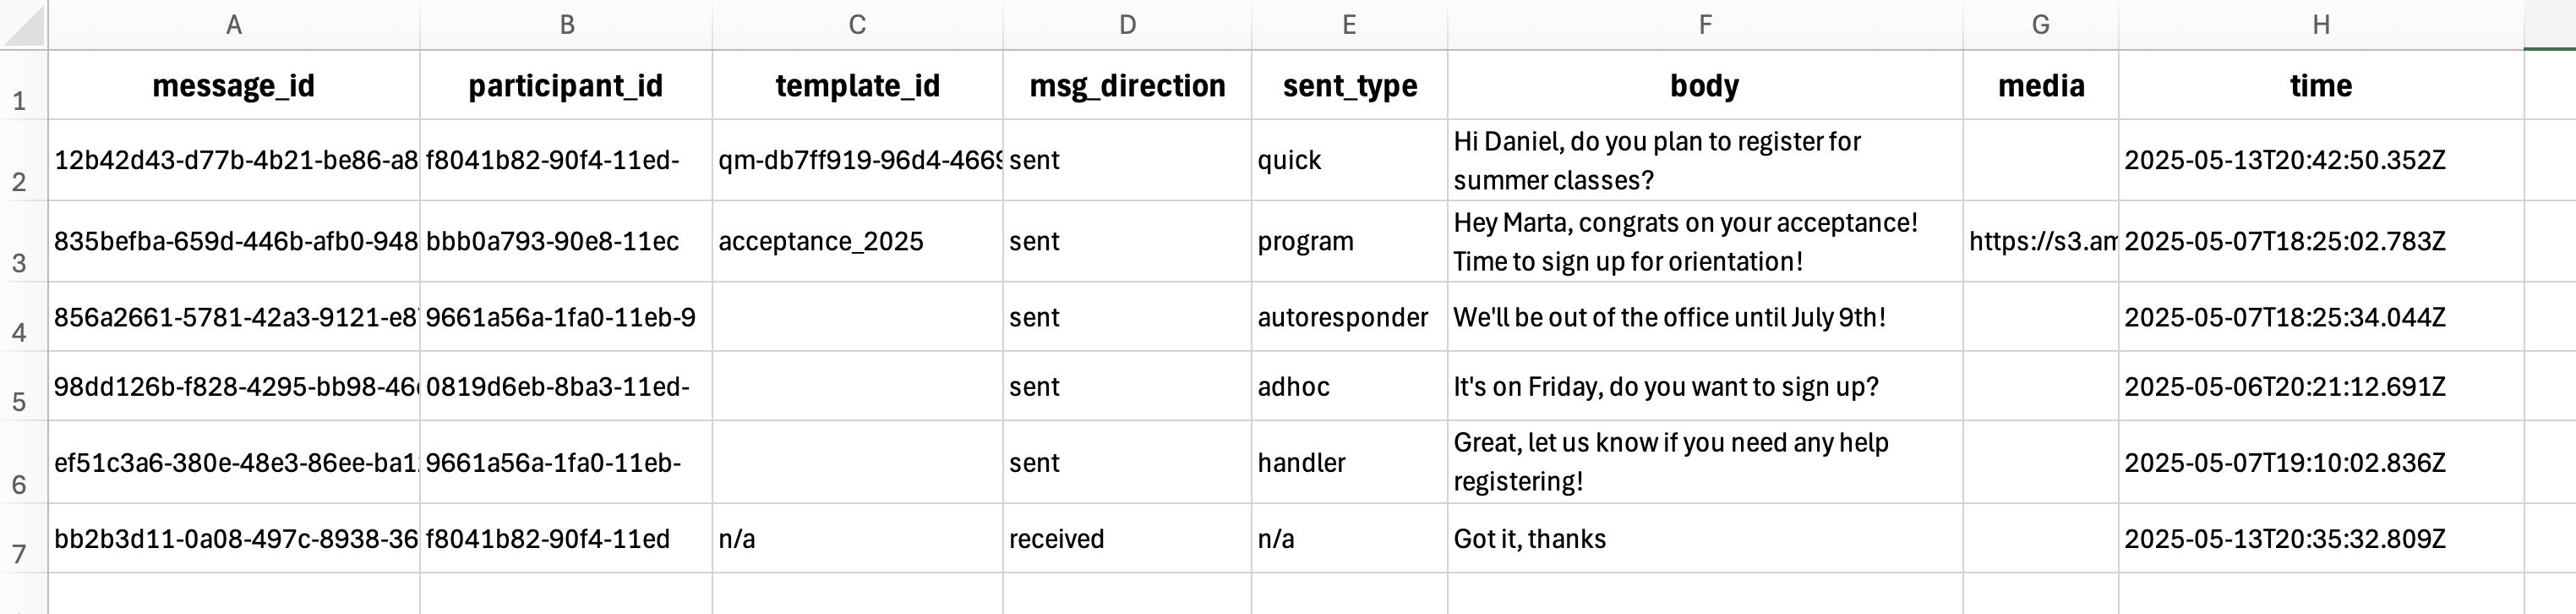Select the column H header
This screenshot has width=2576, height=614.
coord(2321,25)
